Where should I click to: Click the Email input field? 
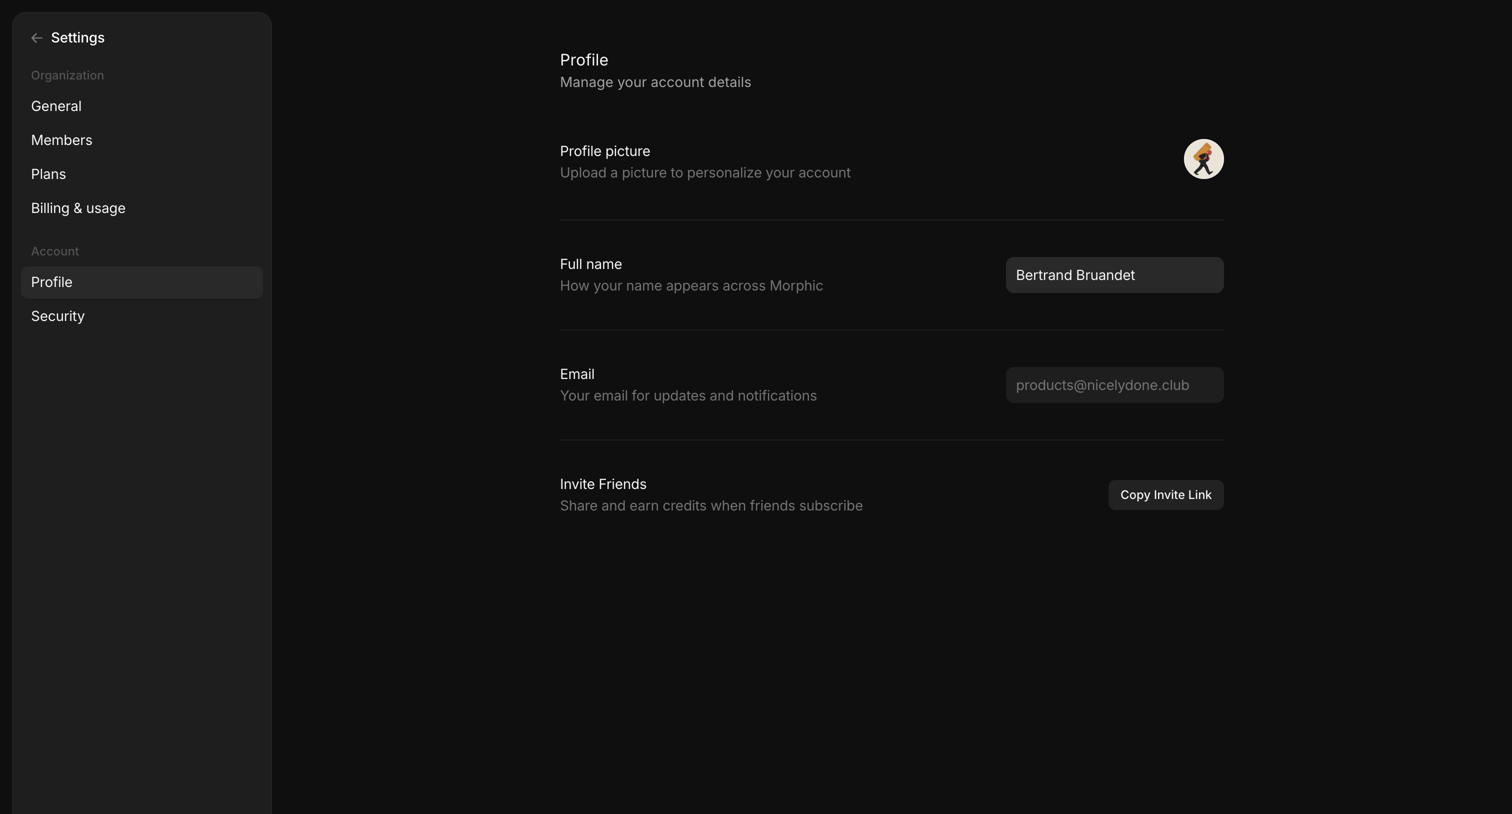[1114, 385]
